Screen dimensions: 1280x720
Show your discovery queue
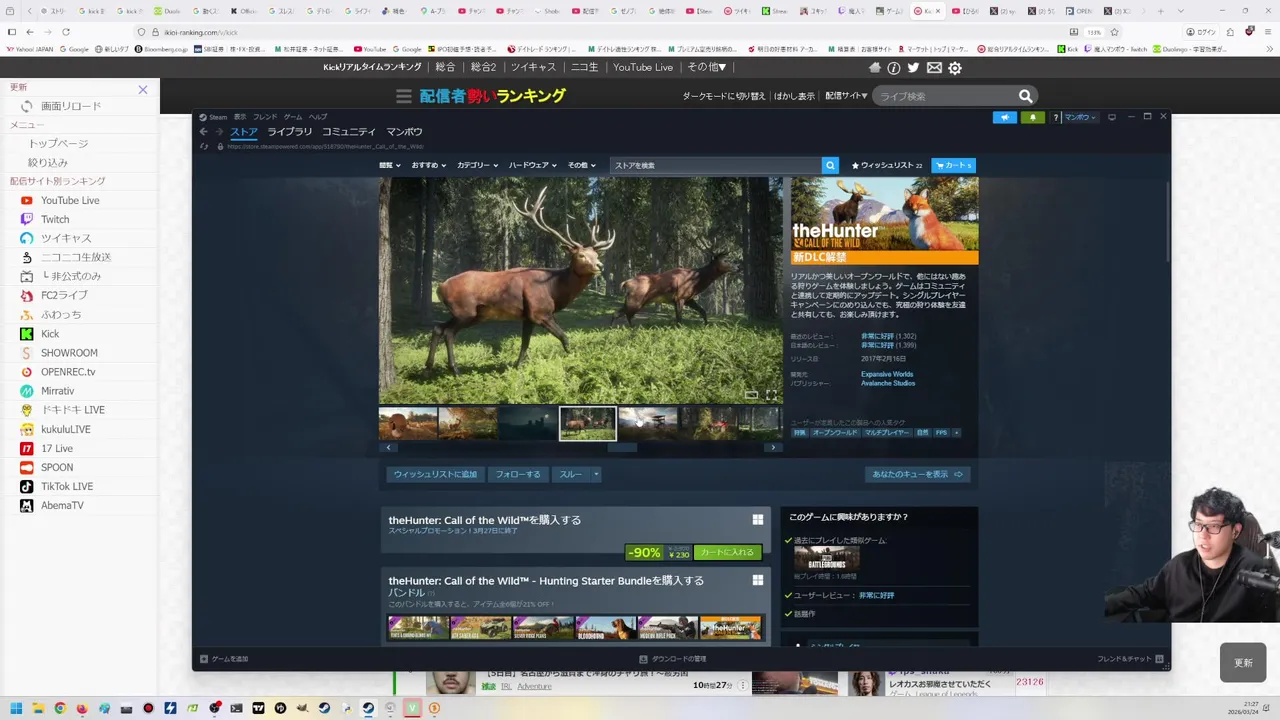[x=917, y=474]
